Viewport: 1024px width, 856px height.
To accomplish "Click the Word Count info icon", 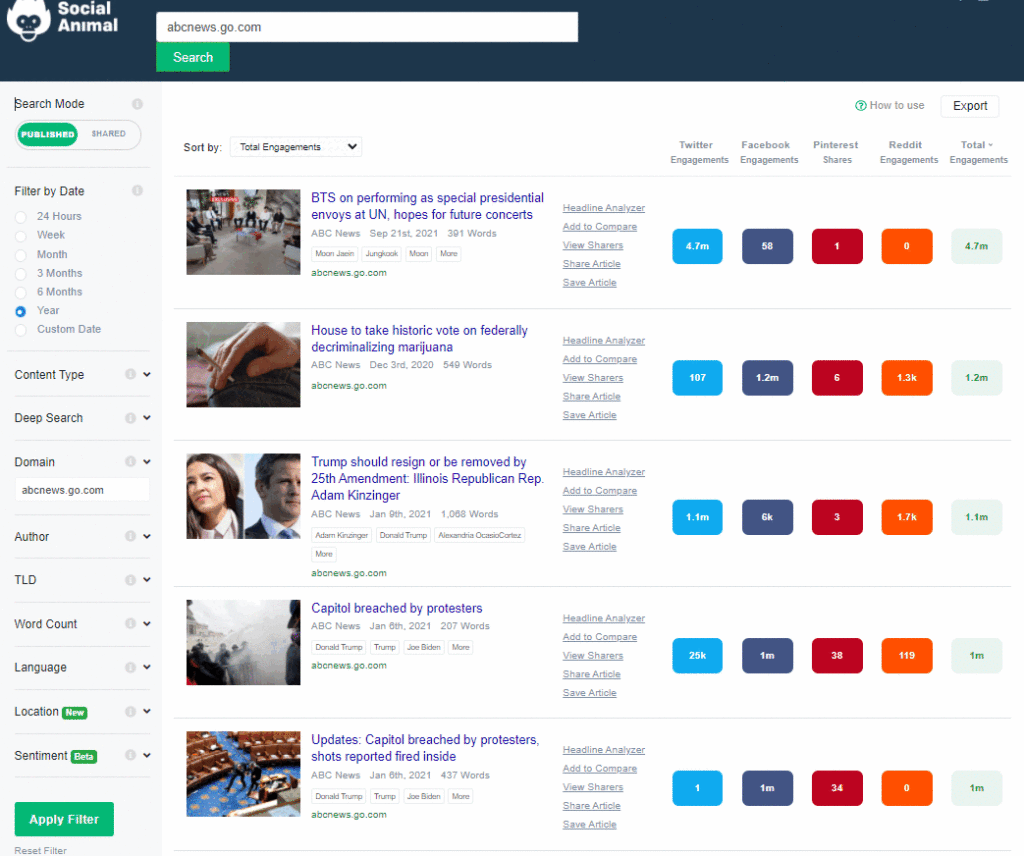I will tap(131, 624).
